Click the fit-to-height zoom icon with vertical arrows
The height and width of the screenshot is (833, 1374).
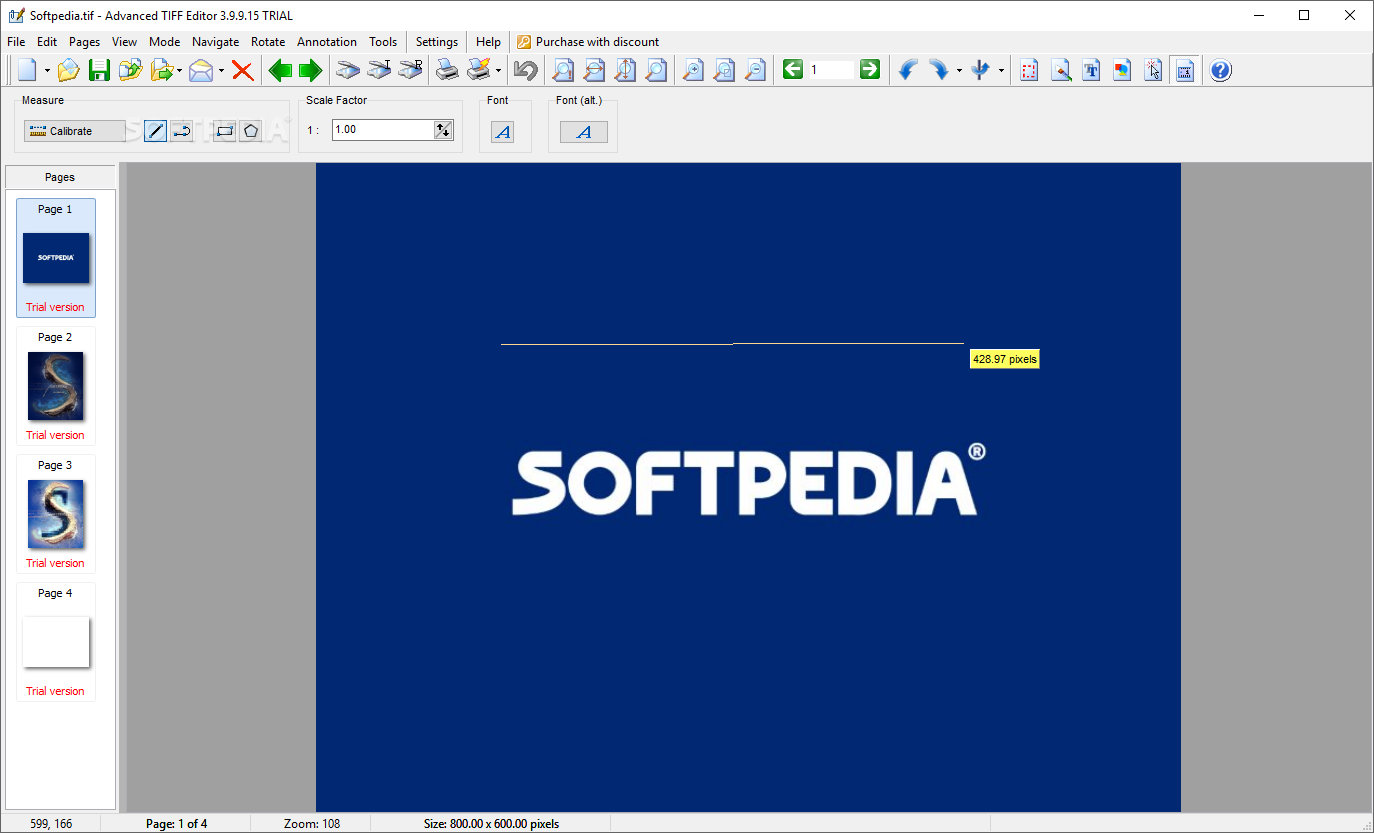tap(625, 70)
